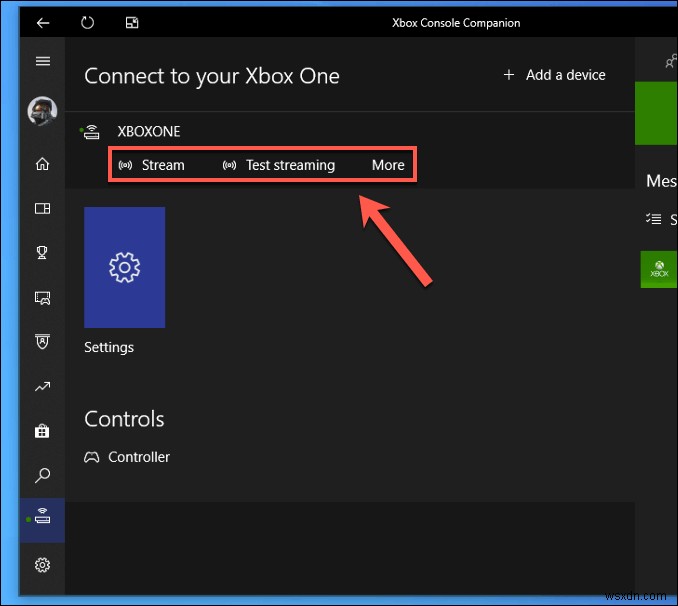Open My games sidebar icon
The height and width of the screenshot is (606, 678).
click(42, 208)
